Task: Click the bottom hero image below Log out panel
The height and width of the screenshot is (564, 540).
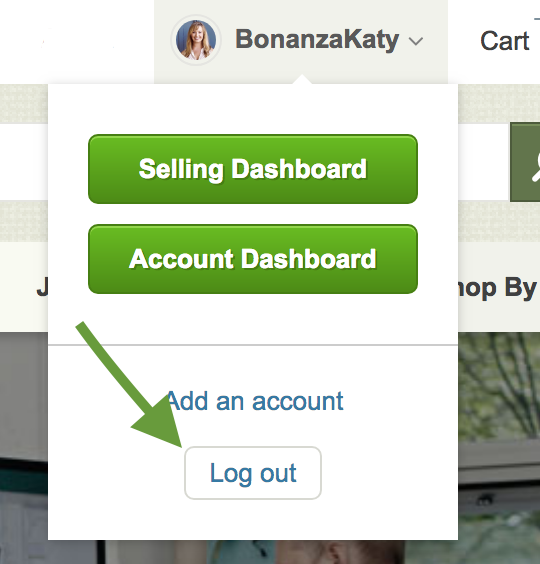Action: coord(253,552)
